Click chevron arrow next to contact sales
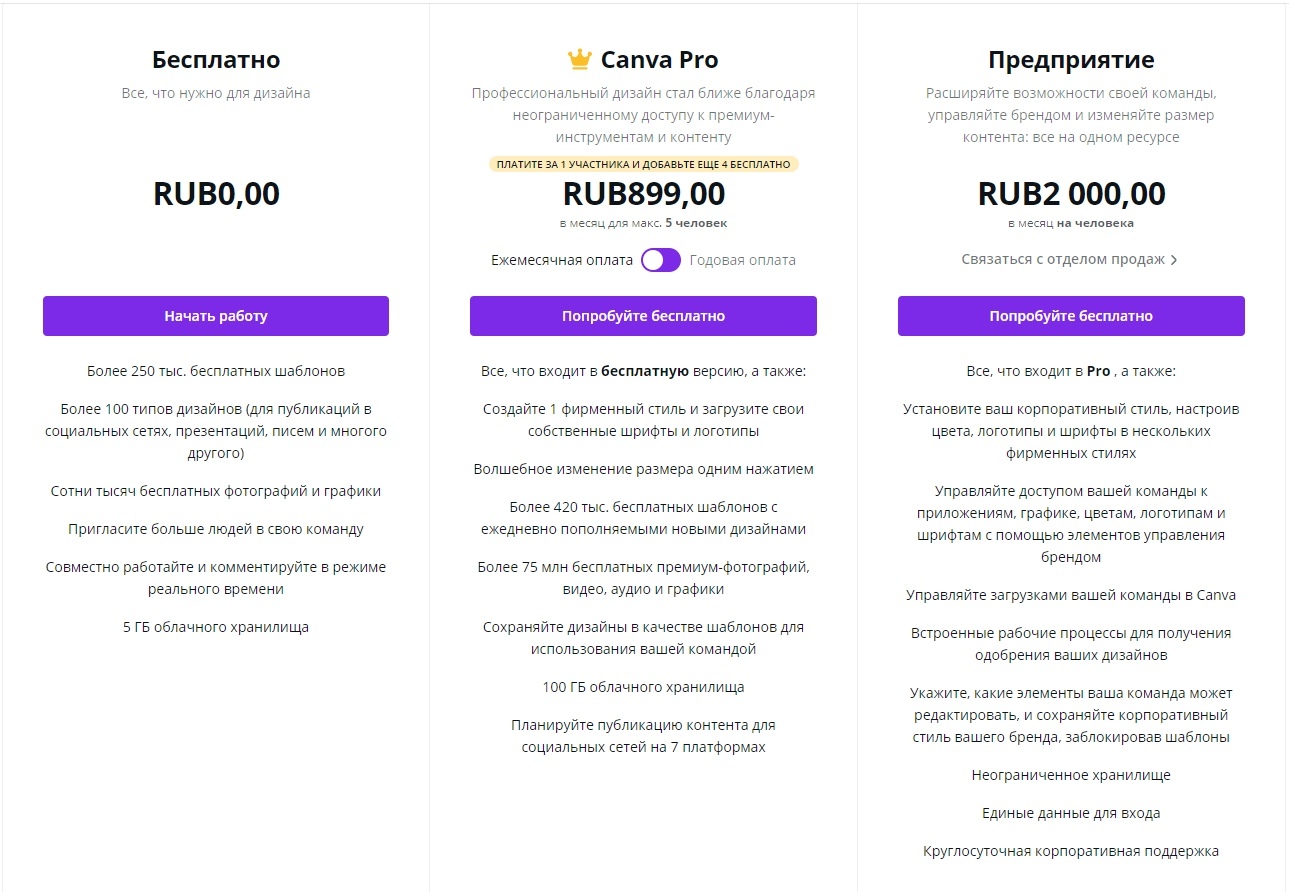Viewport: 1289px width, 892px height. point(1174,260)
